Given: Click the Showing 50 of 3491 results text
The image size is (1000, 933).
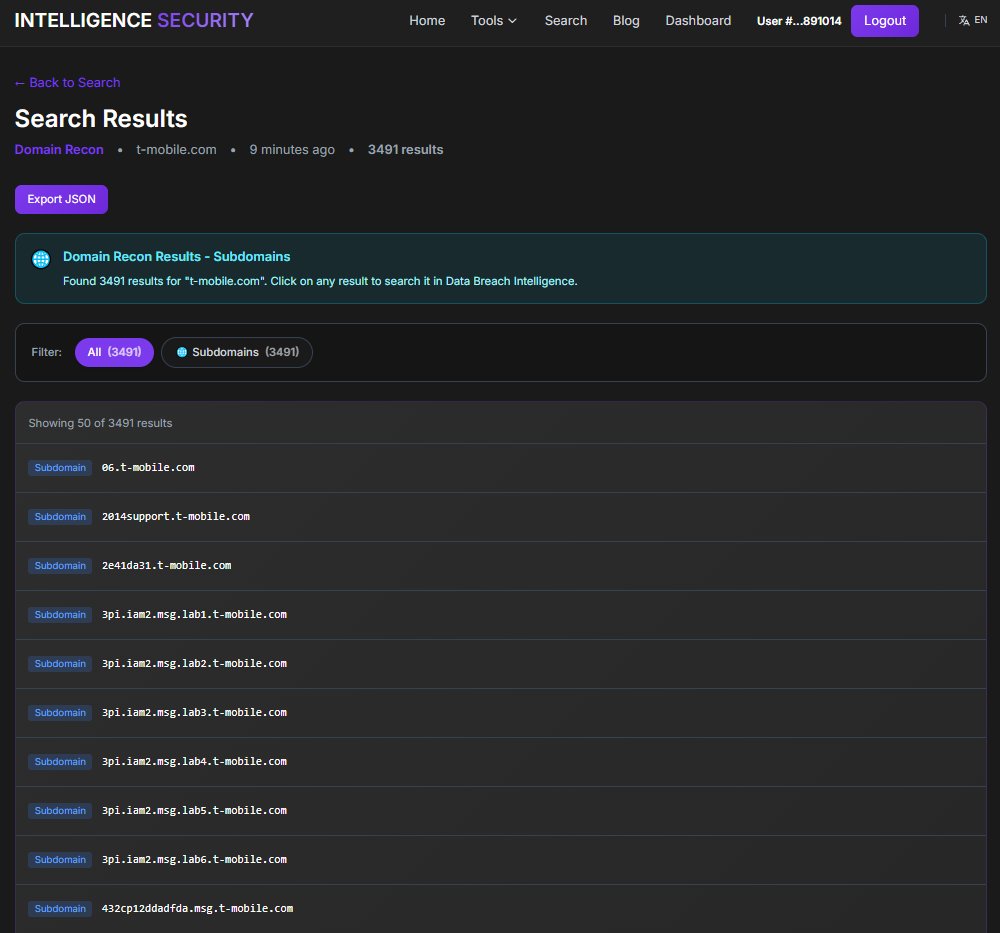Looking at the screenshot, I should (x=100, y=423).
